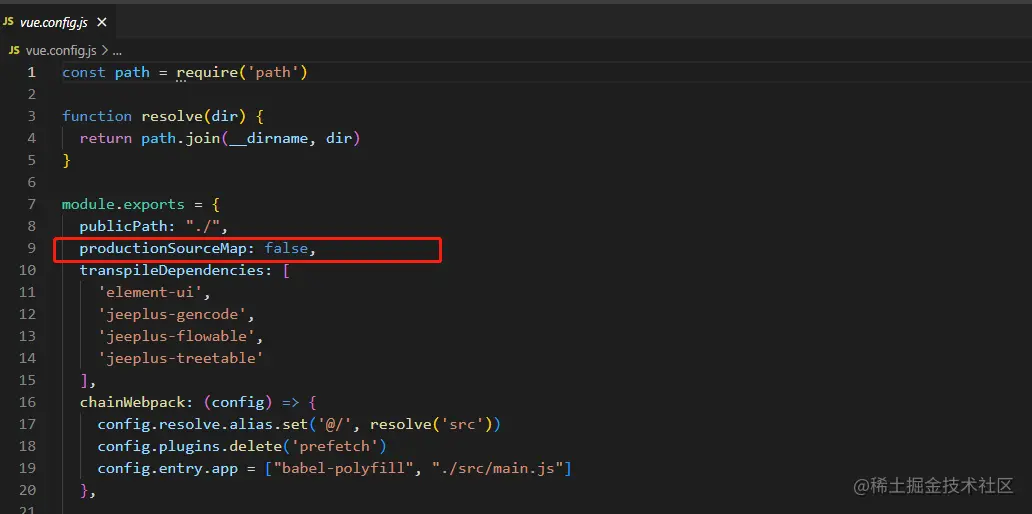Screen dimensions: 1032x514
Task: Click the return keyword on line 4
Action: point(106,138)
